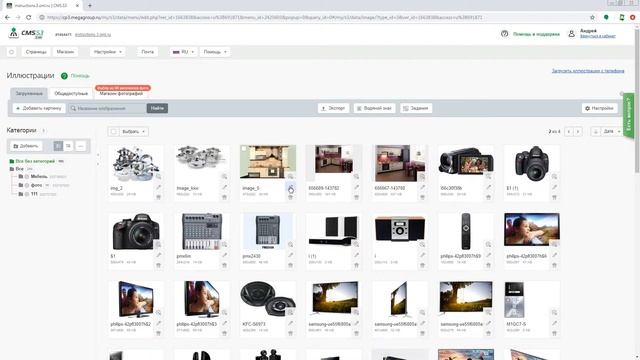Check the selection box on image_5 thumbnail
The image size is (640, 360).
click(244, 149)
